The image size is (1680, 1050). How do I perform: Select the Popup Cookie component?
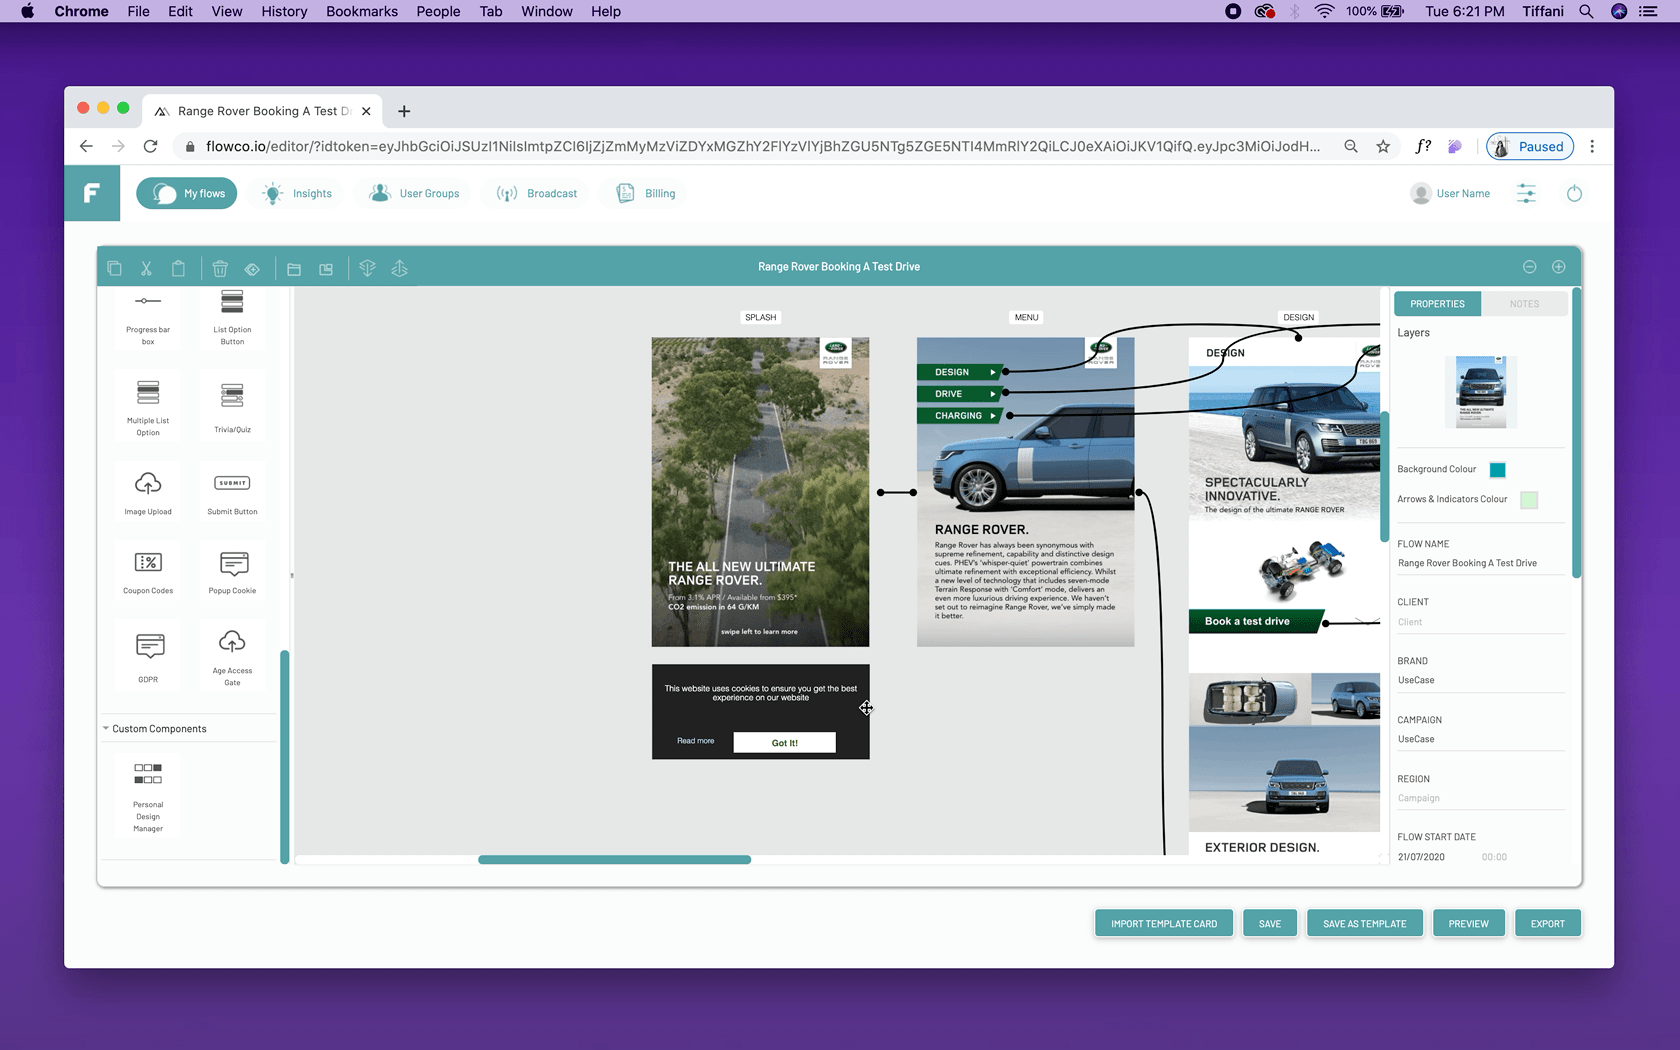coord(232,572)
